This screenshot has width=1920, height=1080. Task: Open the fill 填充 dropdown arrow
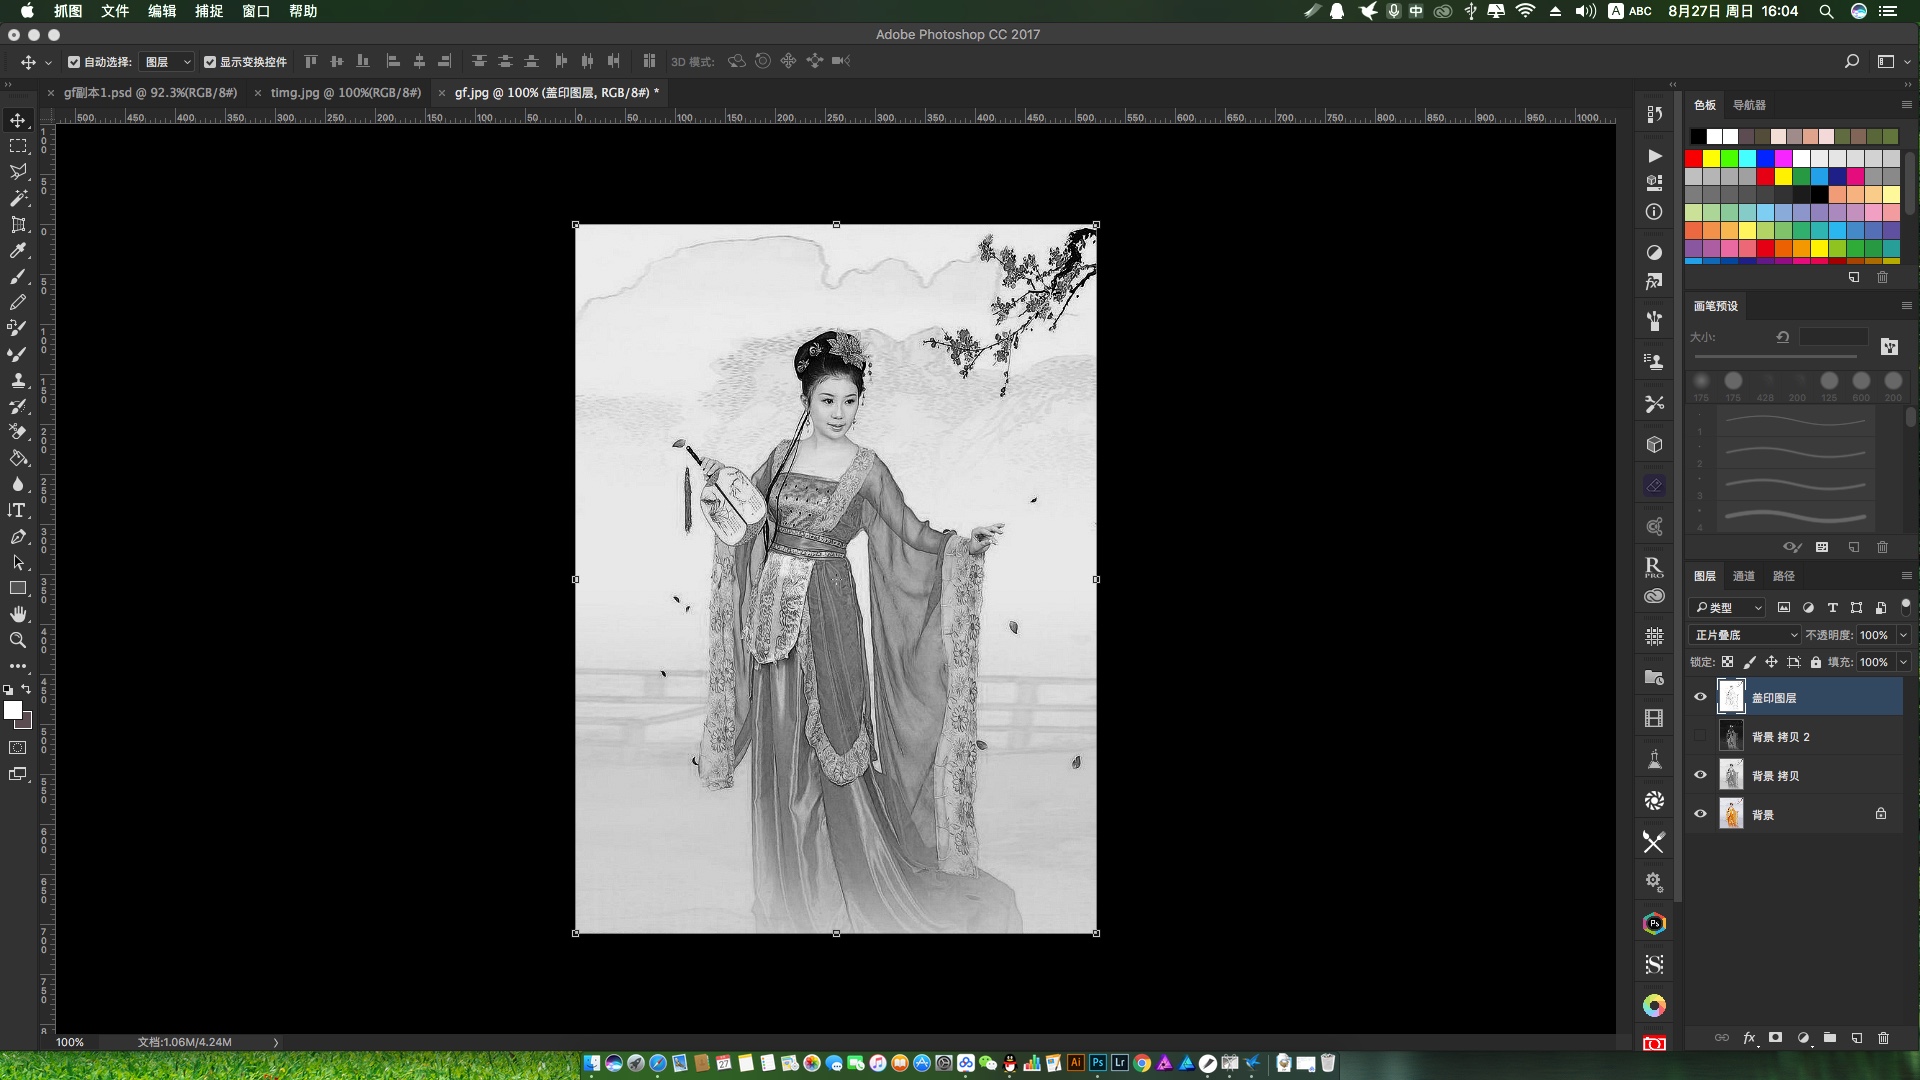click(x=1903, y=662)
